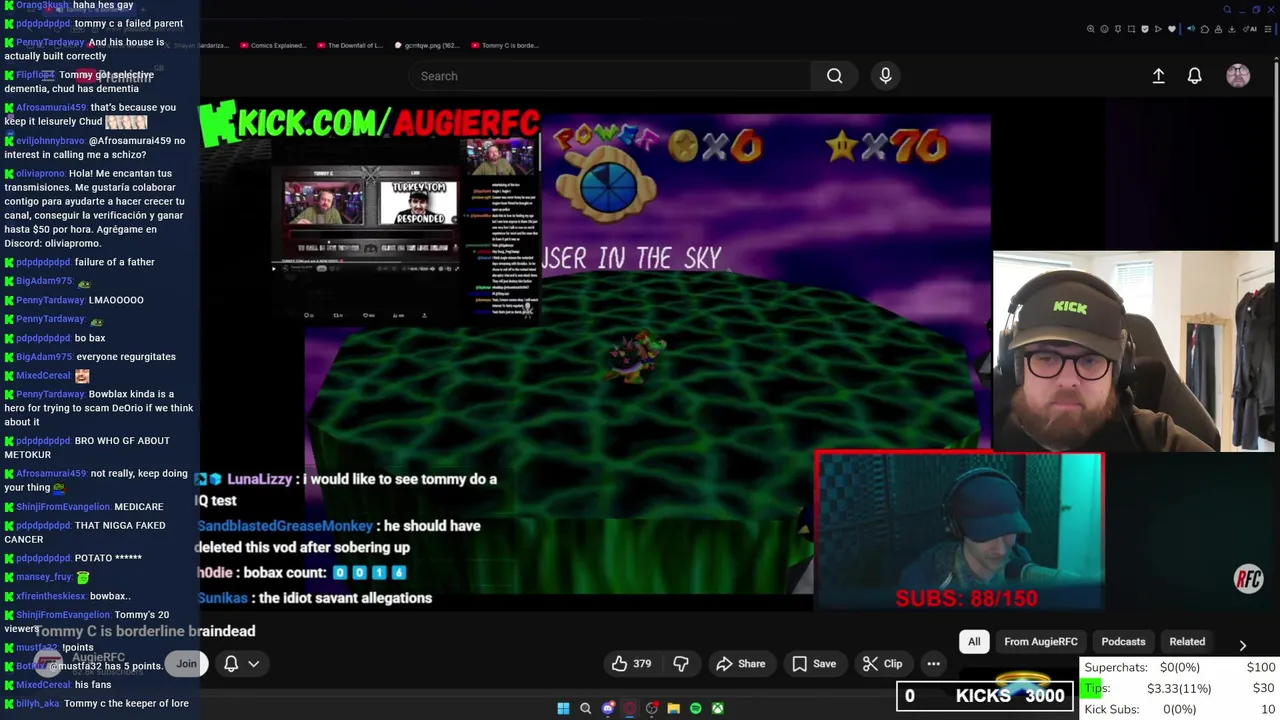
Task: Open the extensions cube icon
Action: click(1205, 29)
